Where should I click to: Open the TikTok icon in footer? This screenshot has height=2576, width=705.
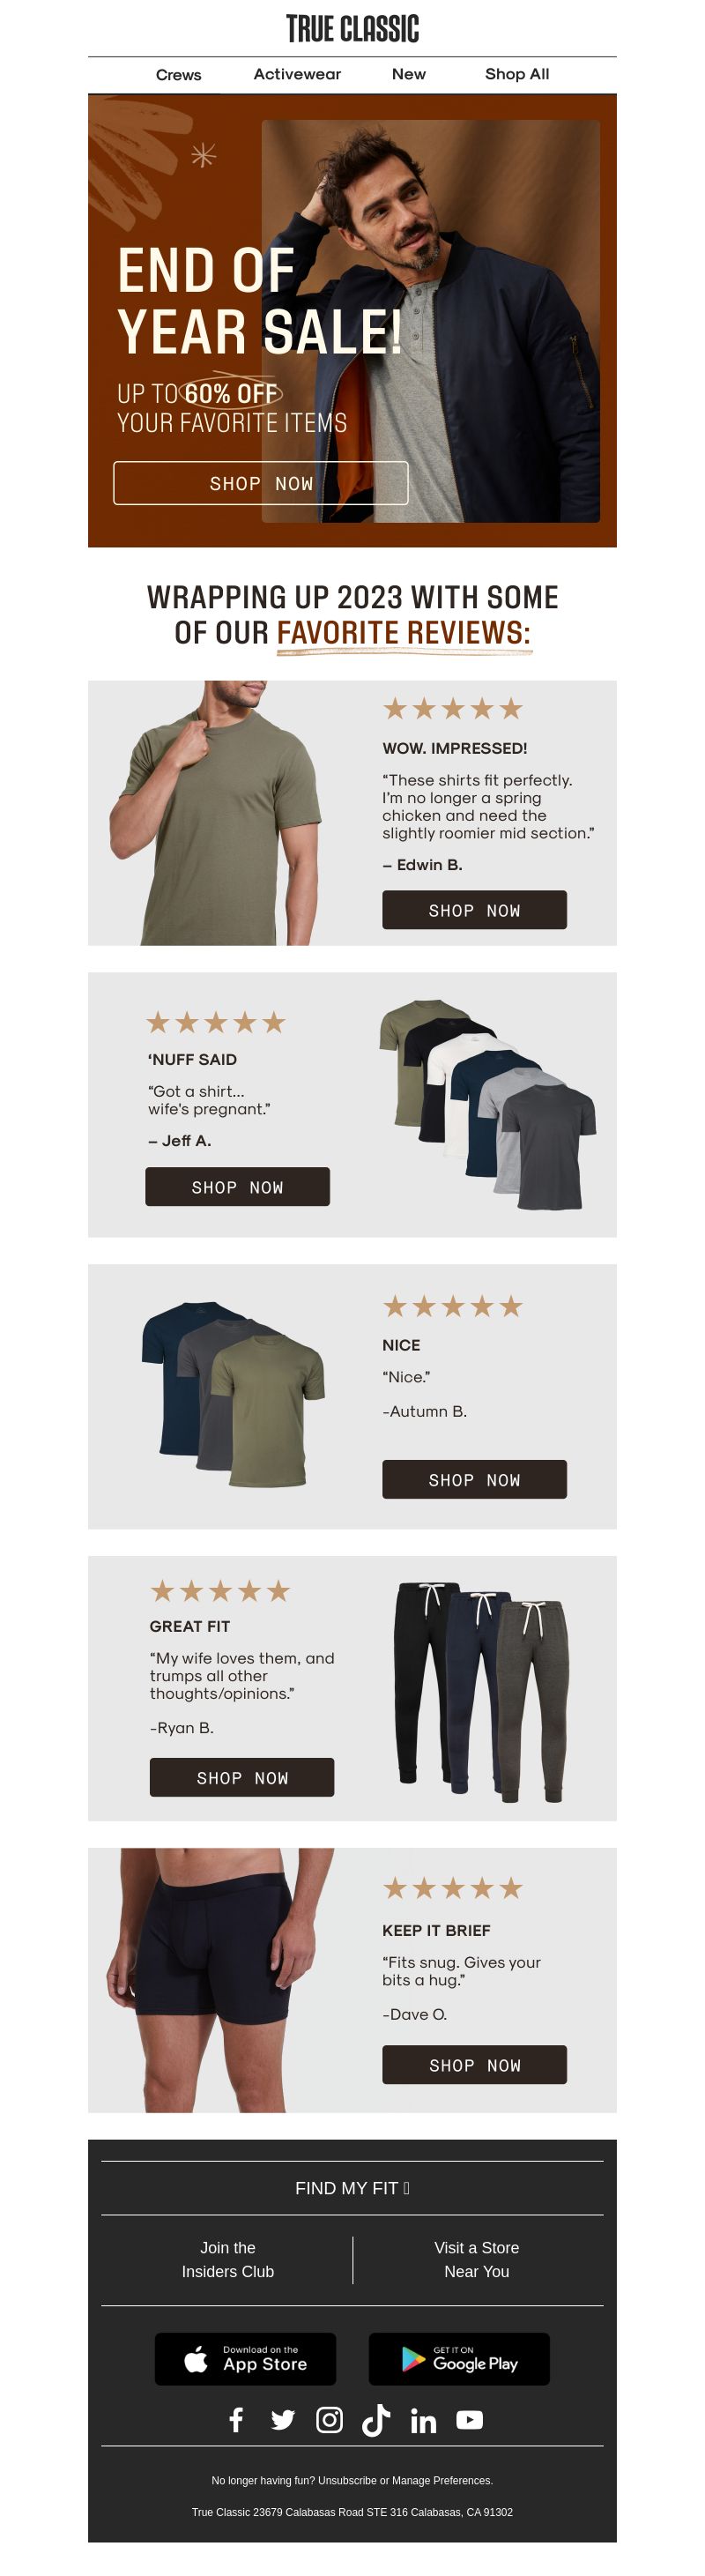click(x=376, y=2420)
